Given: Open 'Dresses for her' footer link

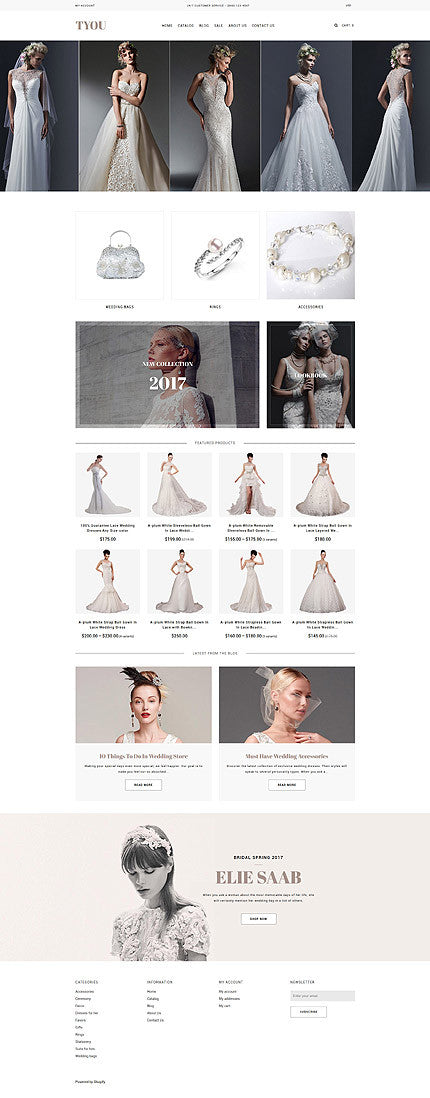Looking at the screenshot, I should 87,1013.
